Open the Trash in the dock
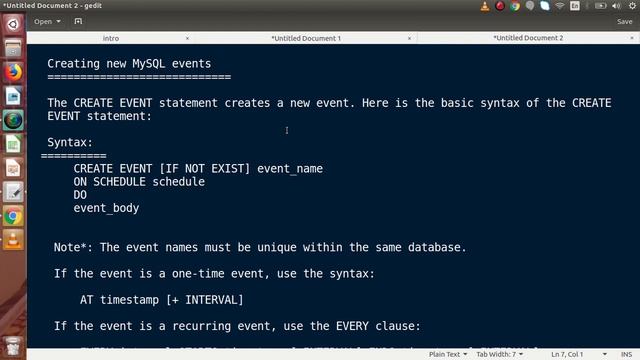 click(13, 346)
